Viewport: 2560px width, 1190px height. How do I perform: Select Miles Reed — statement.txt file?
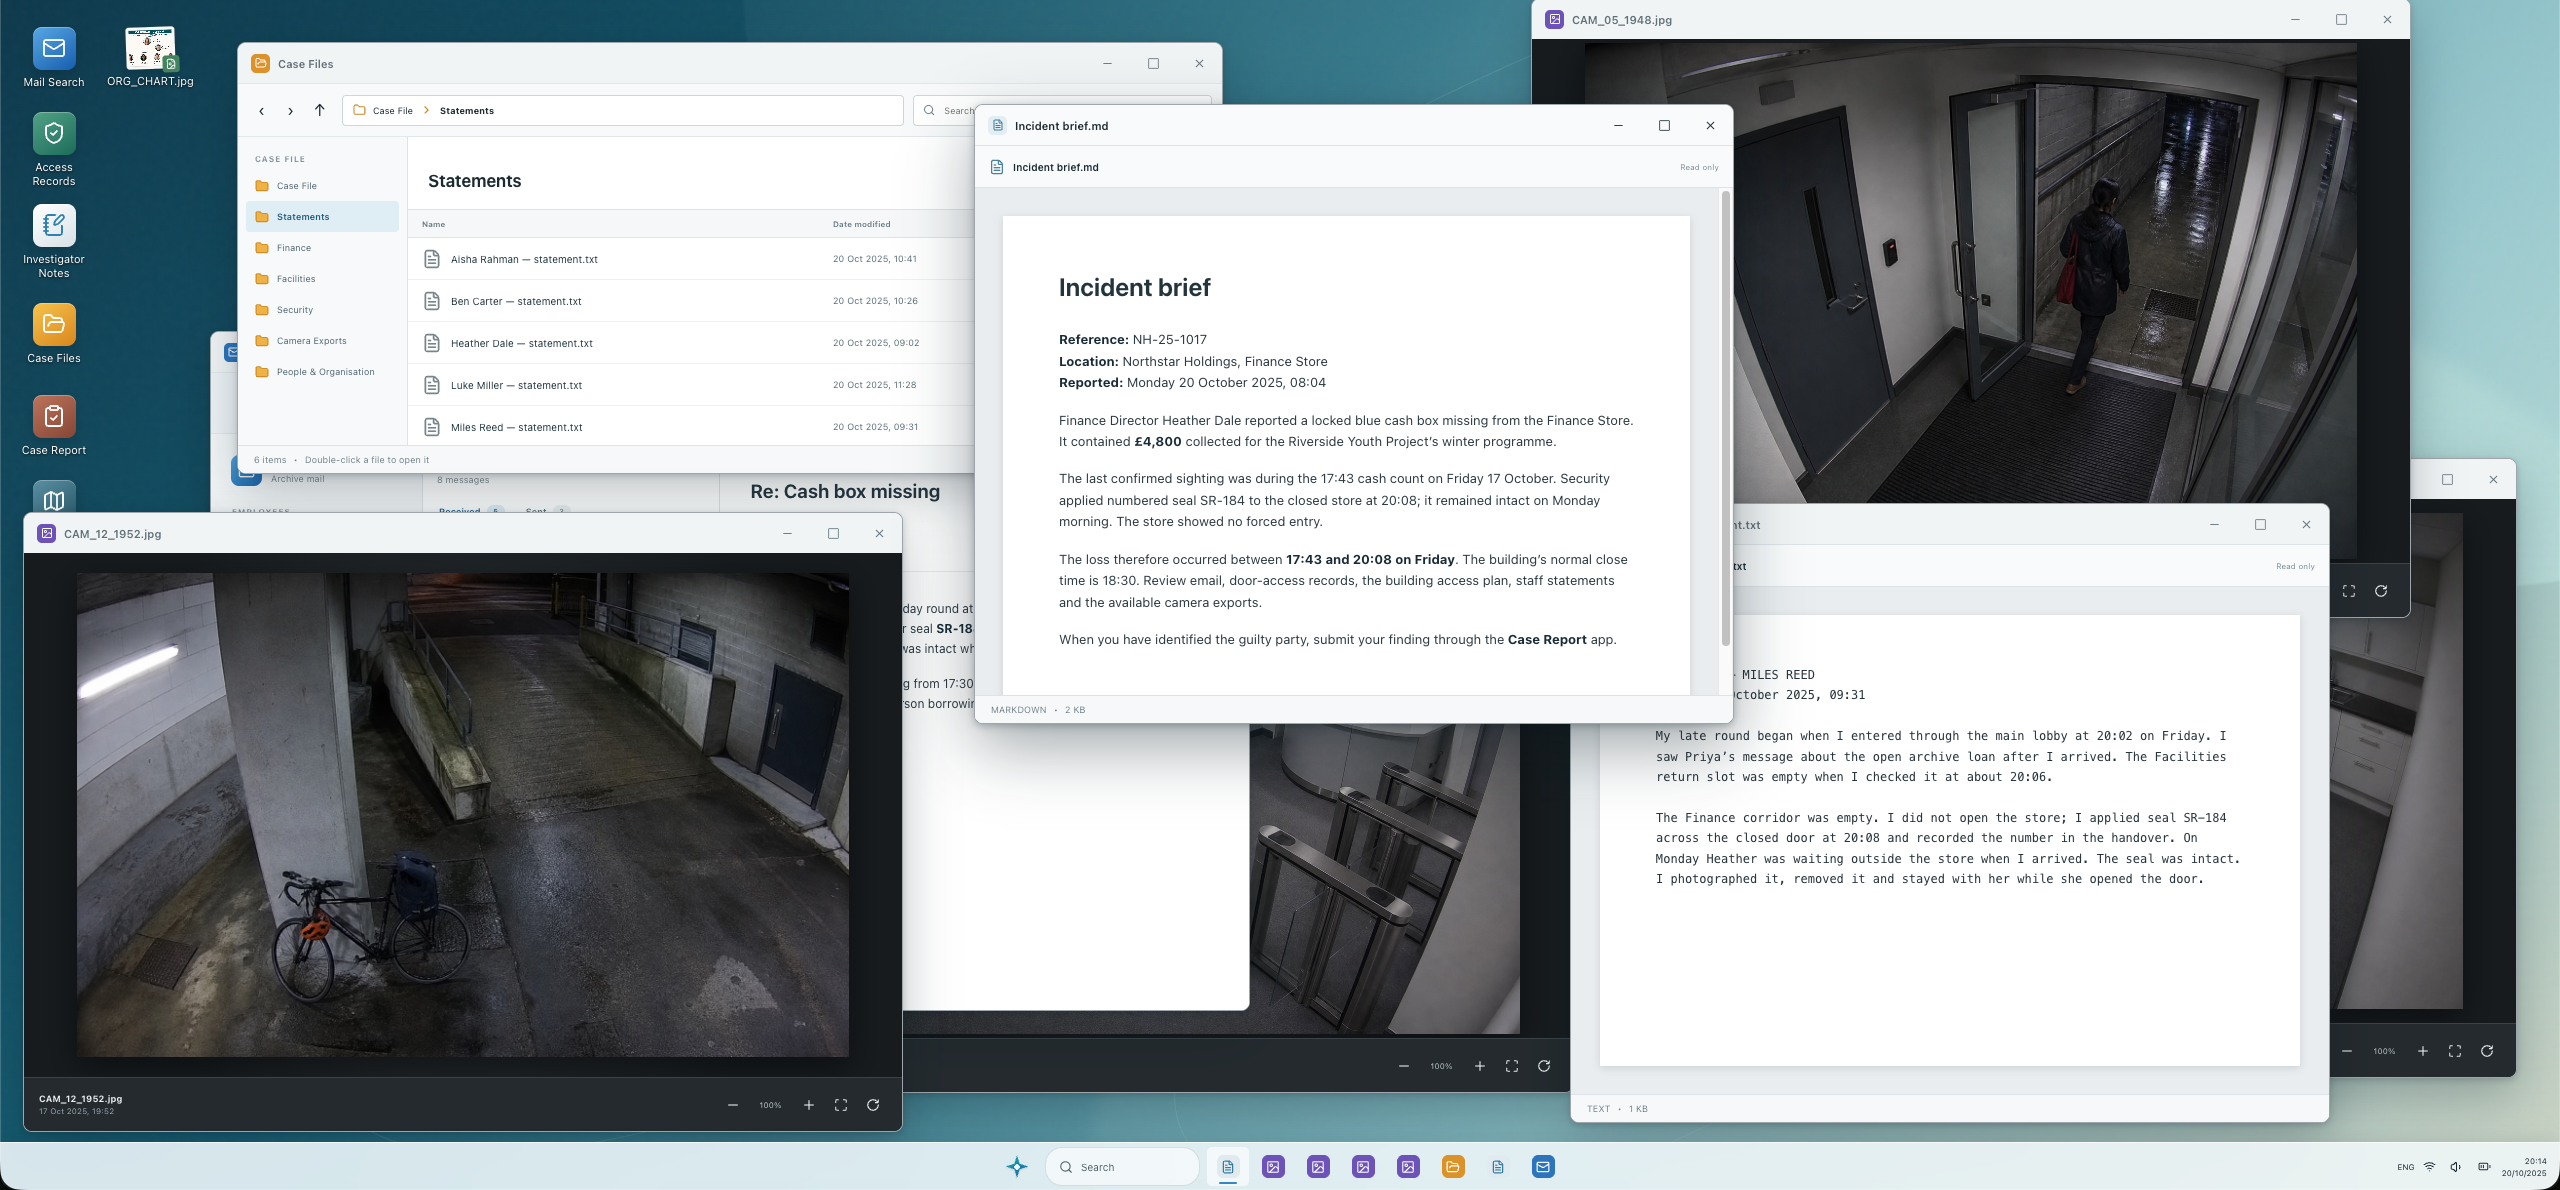(691, 427)
